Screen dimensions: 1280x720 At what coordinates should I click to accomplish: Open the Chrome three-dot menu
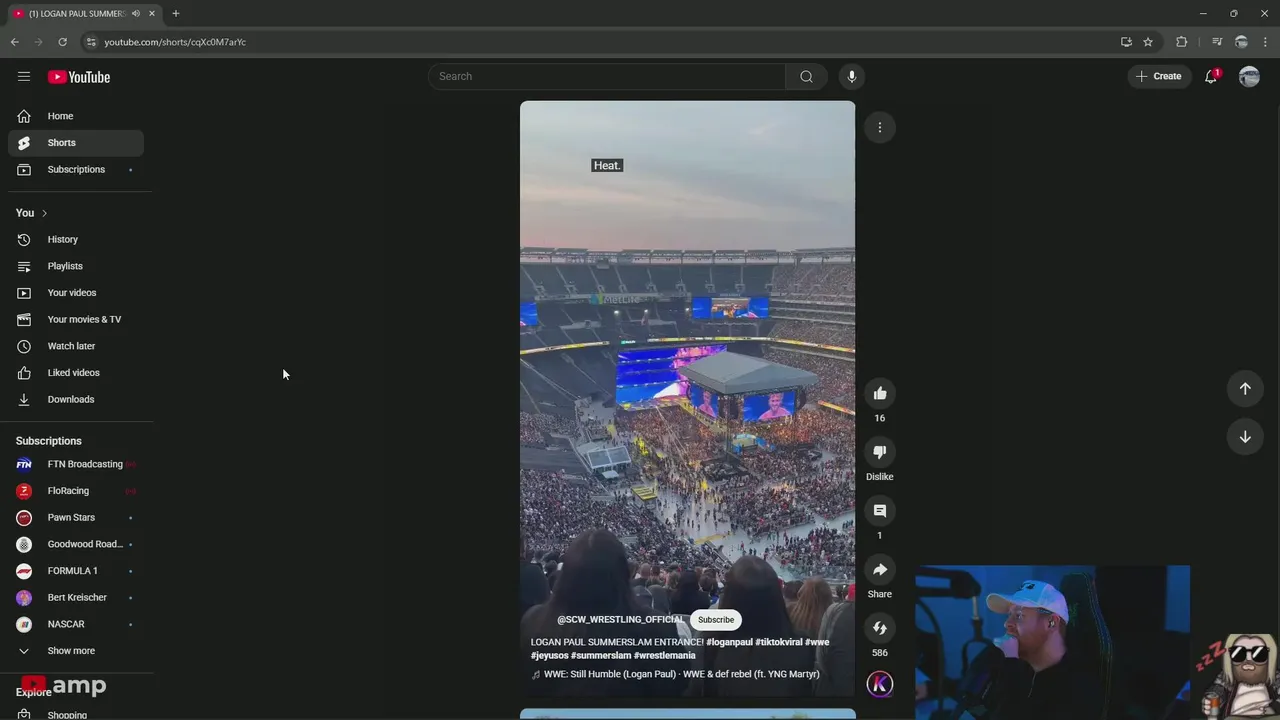(1265, 42)
